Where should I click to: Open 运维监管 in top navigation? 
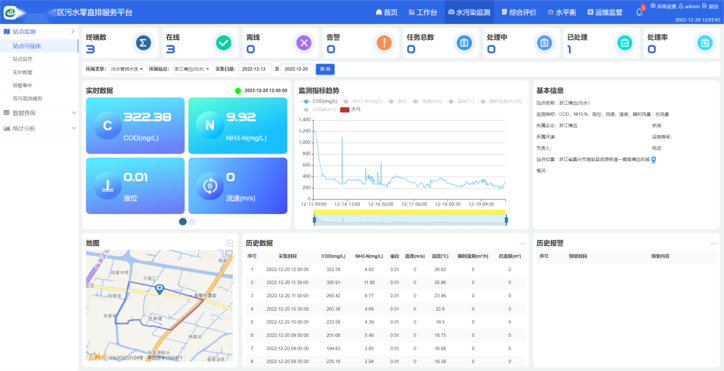click(605, 12)
